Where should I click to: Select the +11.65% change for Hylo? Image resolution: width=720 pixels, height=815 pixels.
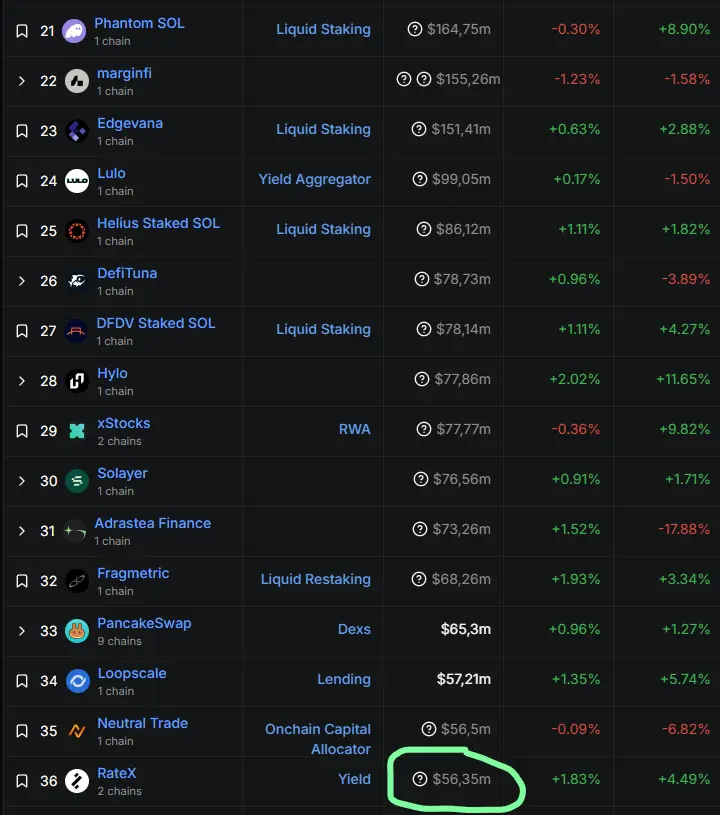click(x=683, y=379)
